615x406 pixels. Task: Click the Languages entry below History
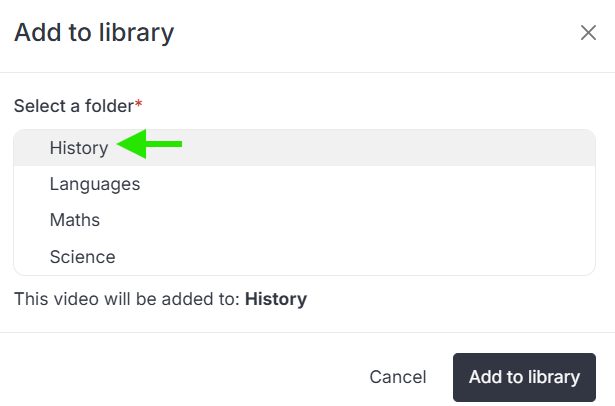coord(304,184)
